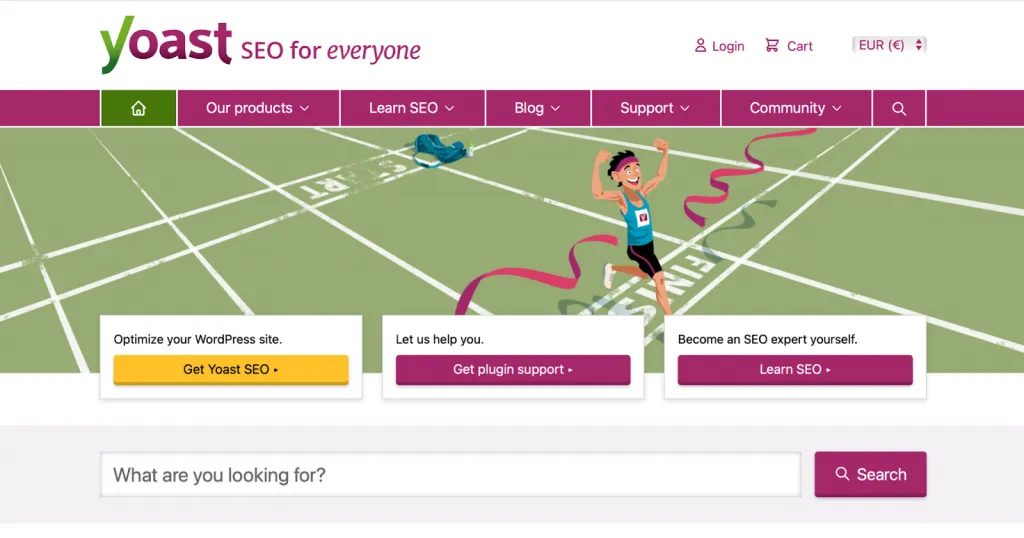Expand the Blog menu chevron
The image size is (1024, 538).
(x=555, y=109)
